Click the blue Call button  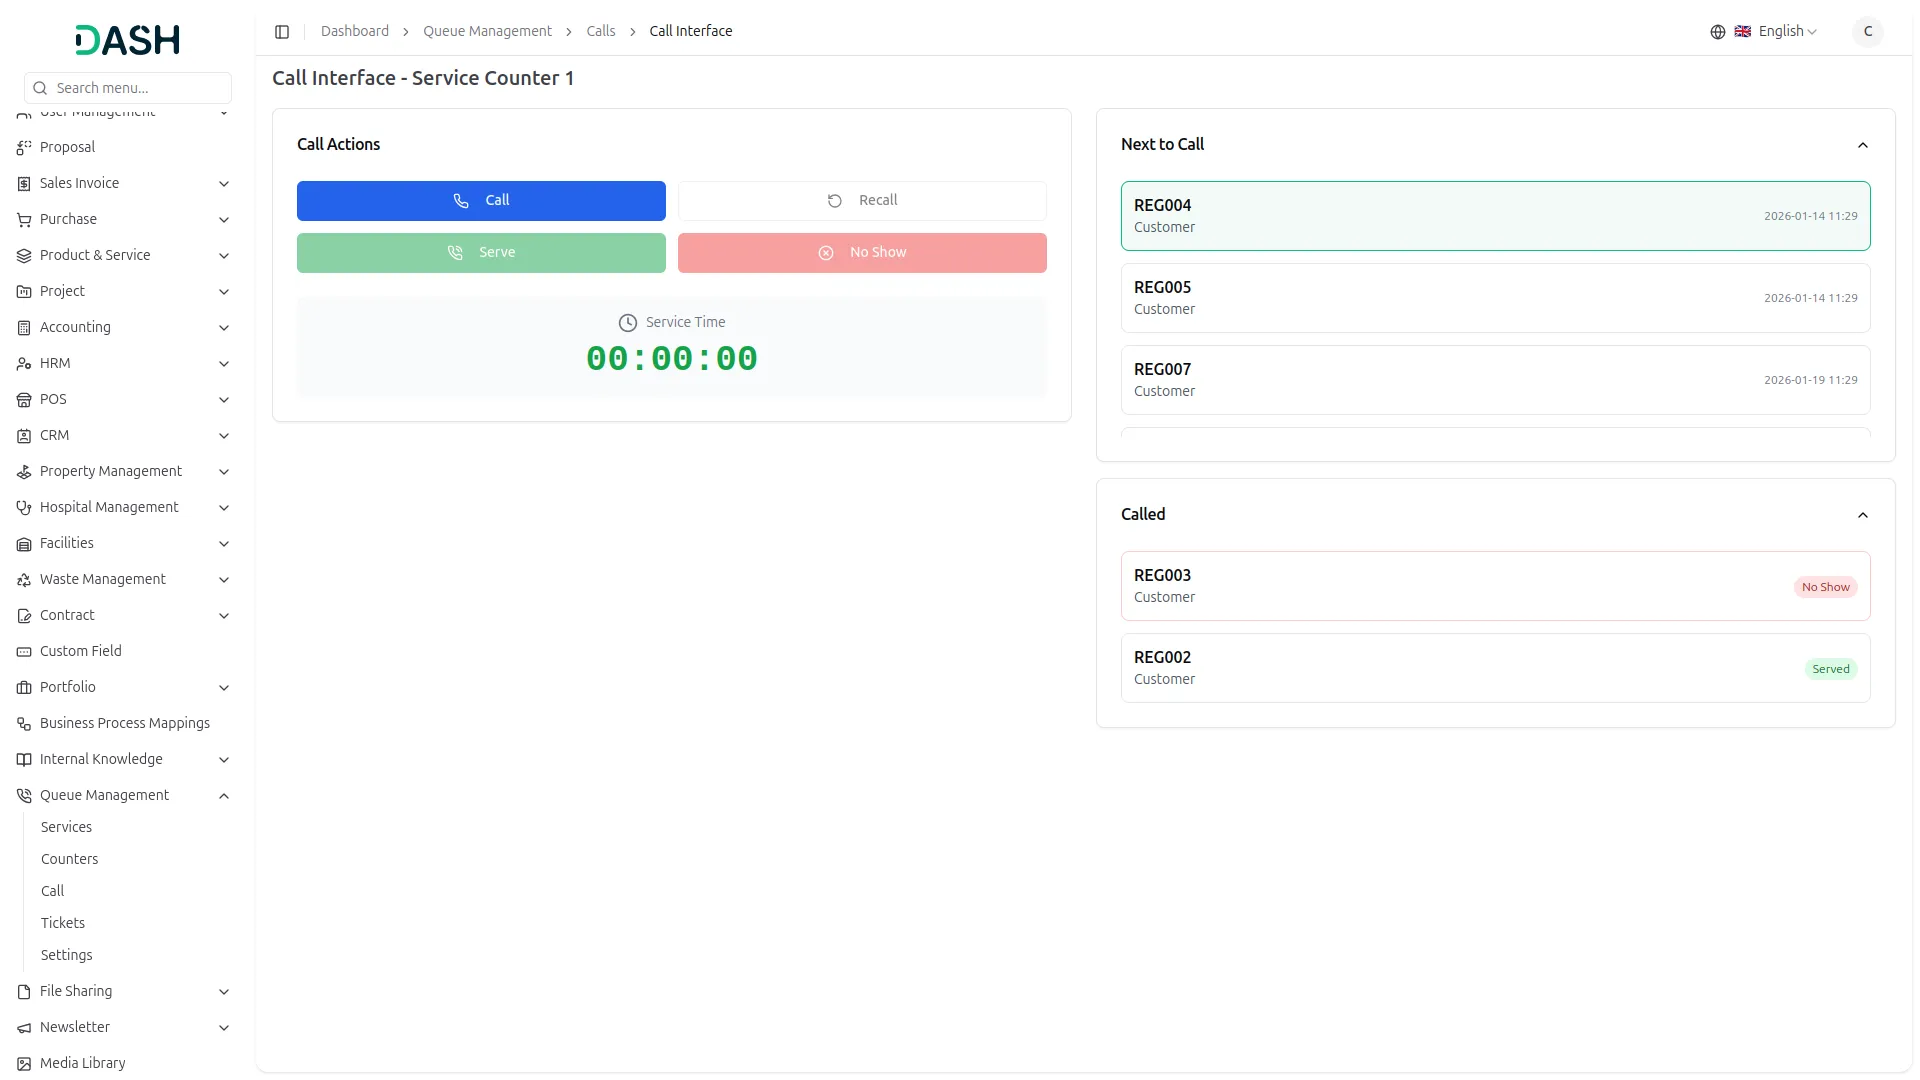point(481,201)
